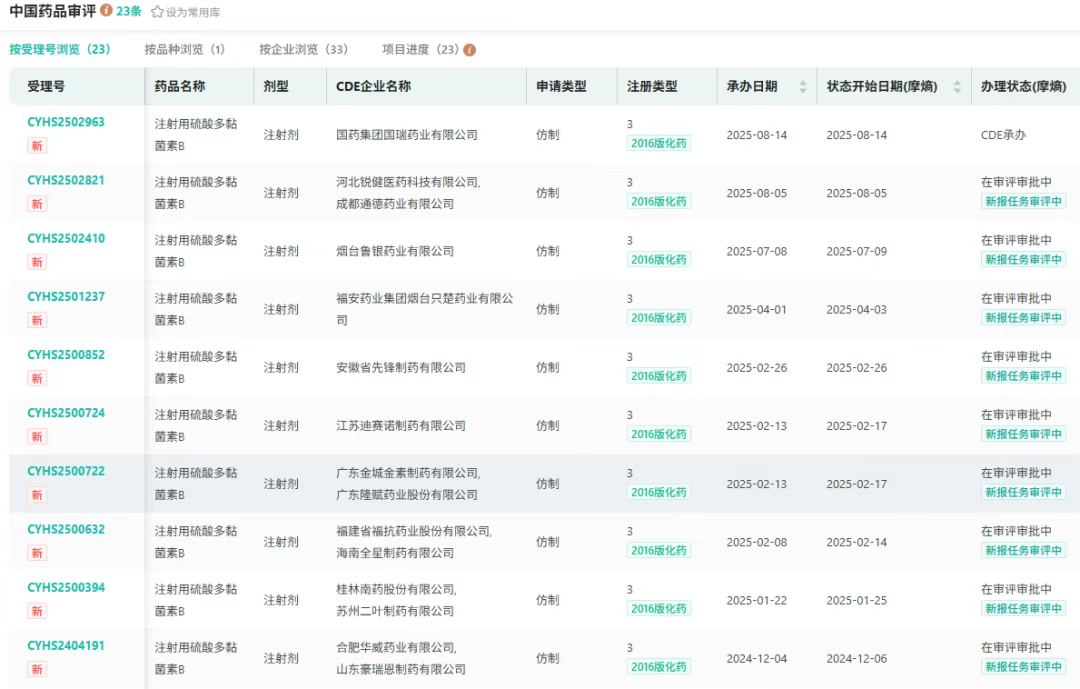This screenshot has width=1080, height=689.
Task: Click the 新 badge under CYHS2502963
Action: 37,146
